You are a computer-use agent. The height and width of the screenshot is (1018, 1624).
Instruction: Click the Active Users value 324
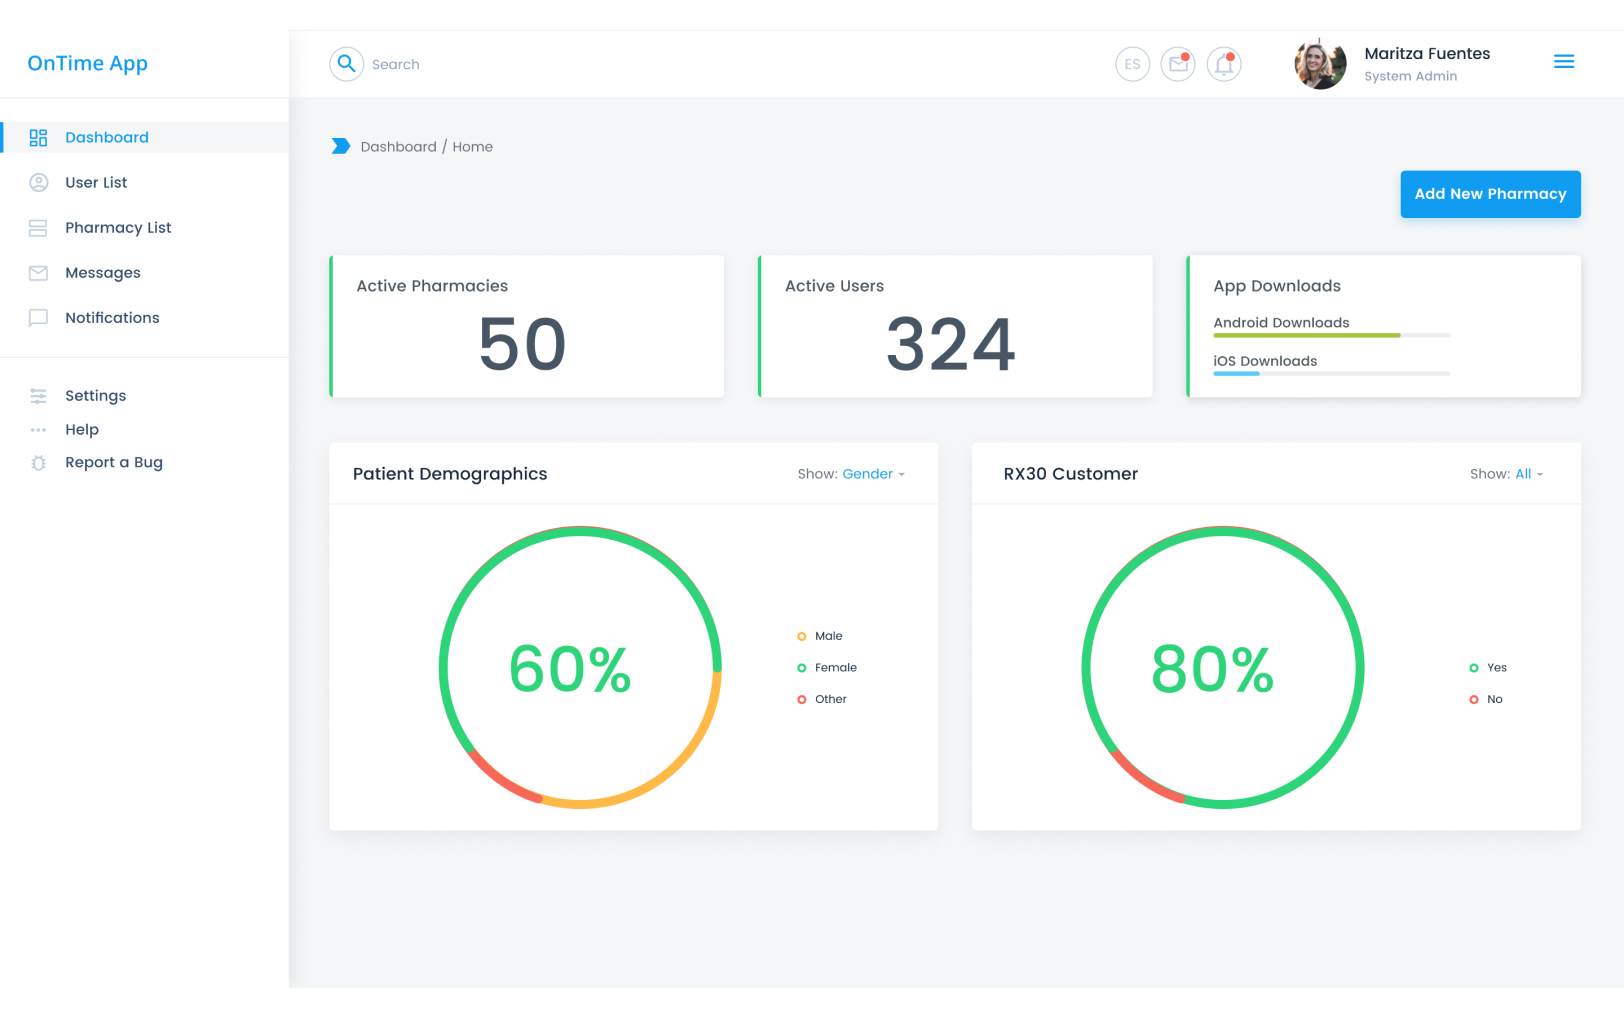tap(950, 344)
